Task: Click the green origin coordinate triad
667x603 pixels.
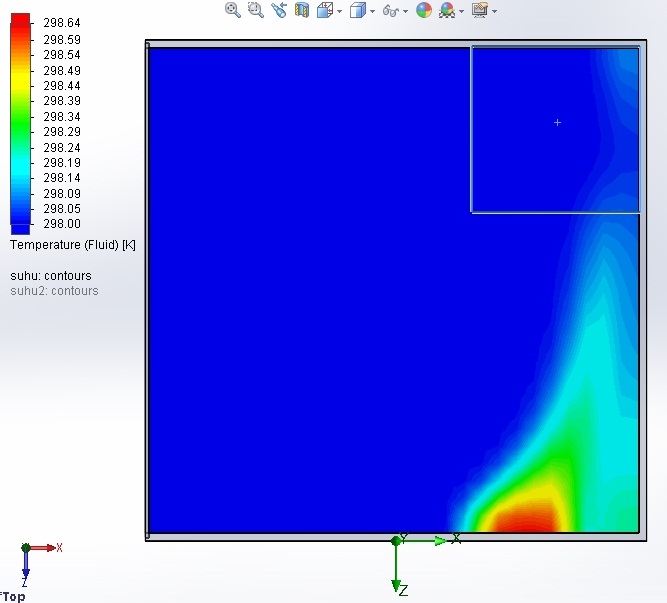Action: (x=425, y=563)
